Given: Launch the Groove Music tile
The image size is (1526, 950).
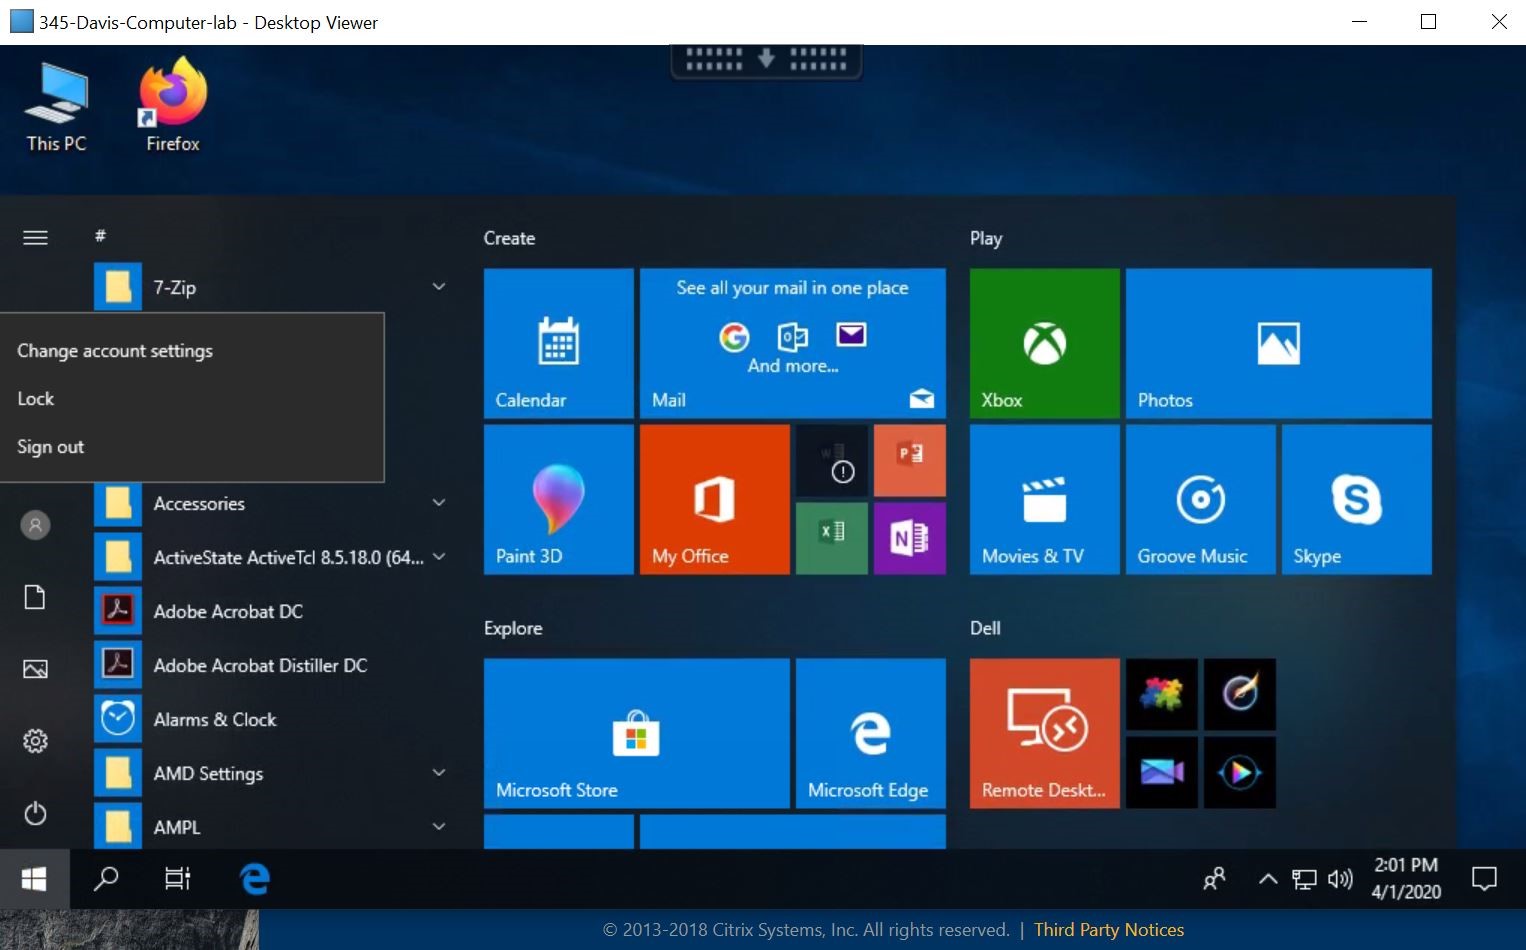Looking at the screenshot, I should pyautogui.click(x=1201, y=499).
